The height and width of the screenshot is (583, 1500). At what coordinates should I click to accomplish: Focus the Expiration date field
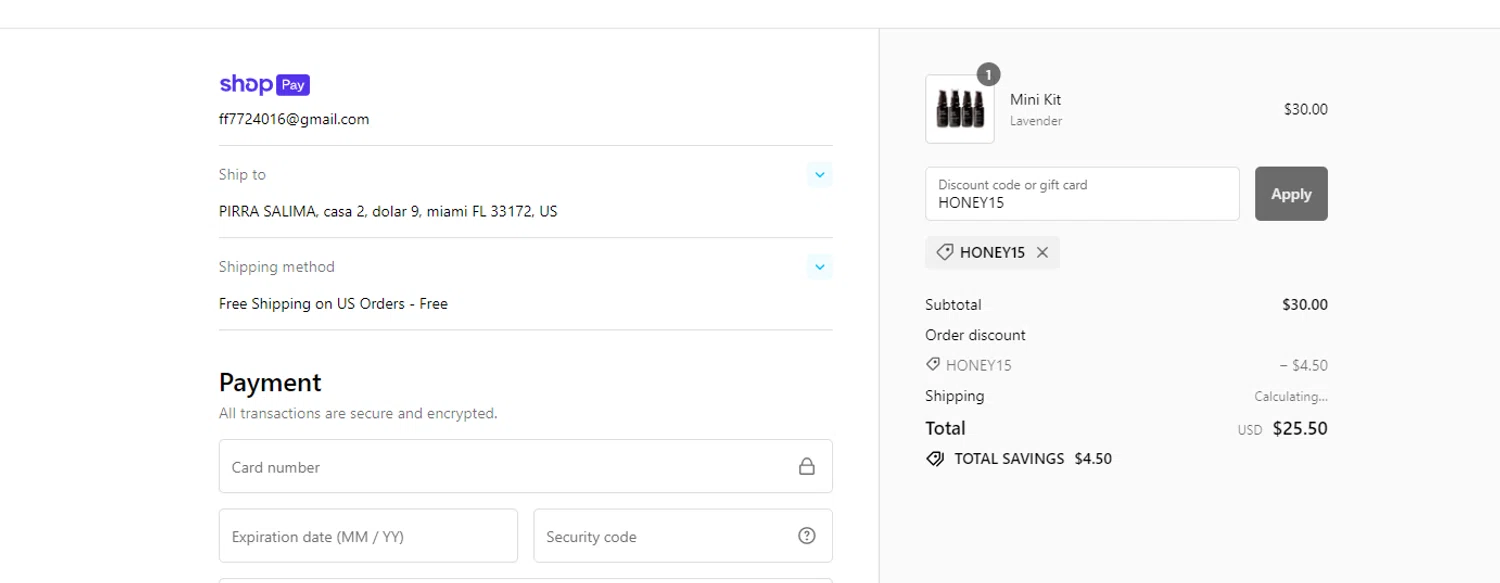pyautogui.click(x=368, y=536)
